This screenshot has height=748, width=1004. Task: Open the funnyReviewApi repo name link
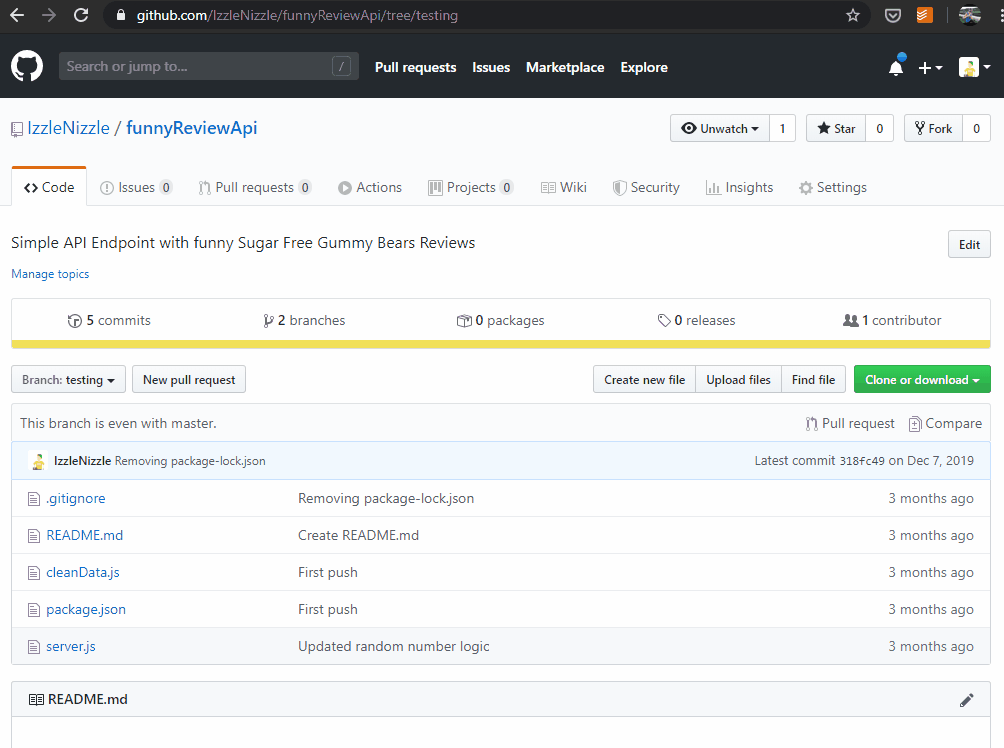[x=191, y=128]
